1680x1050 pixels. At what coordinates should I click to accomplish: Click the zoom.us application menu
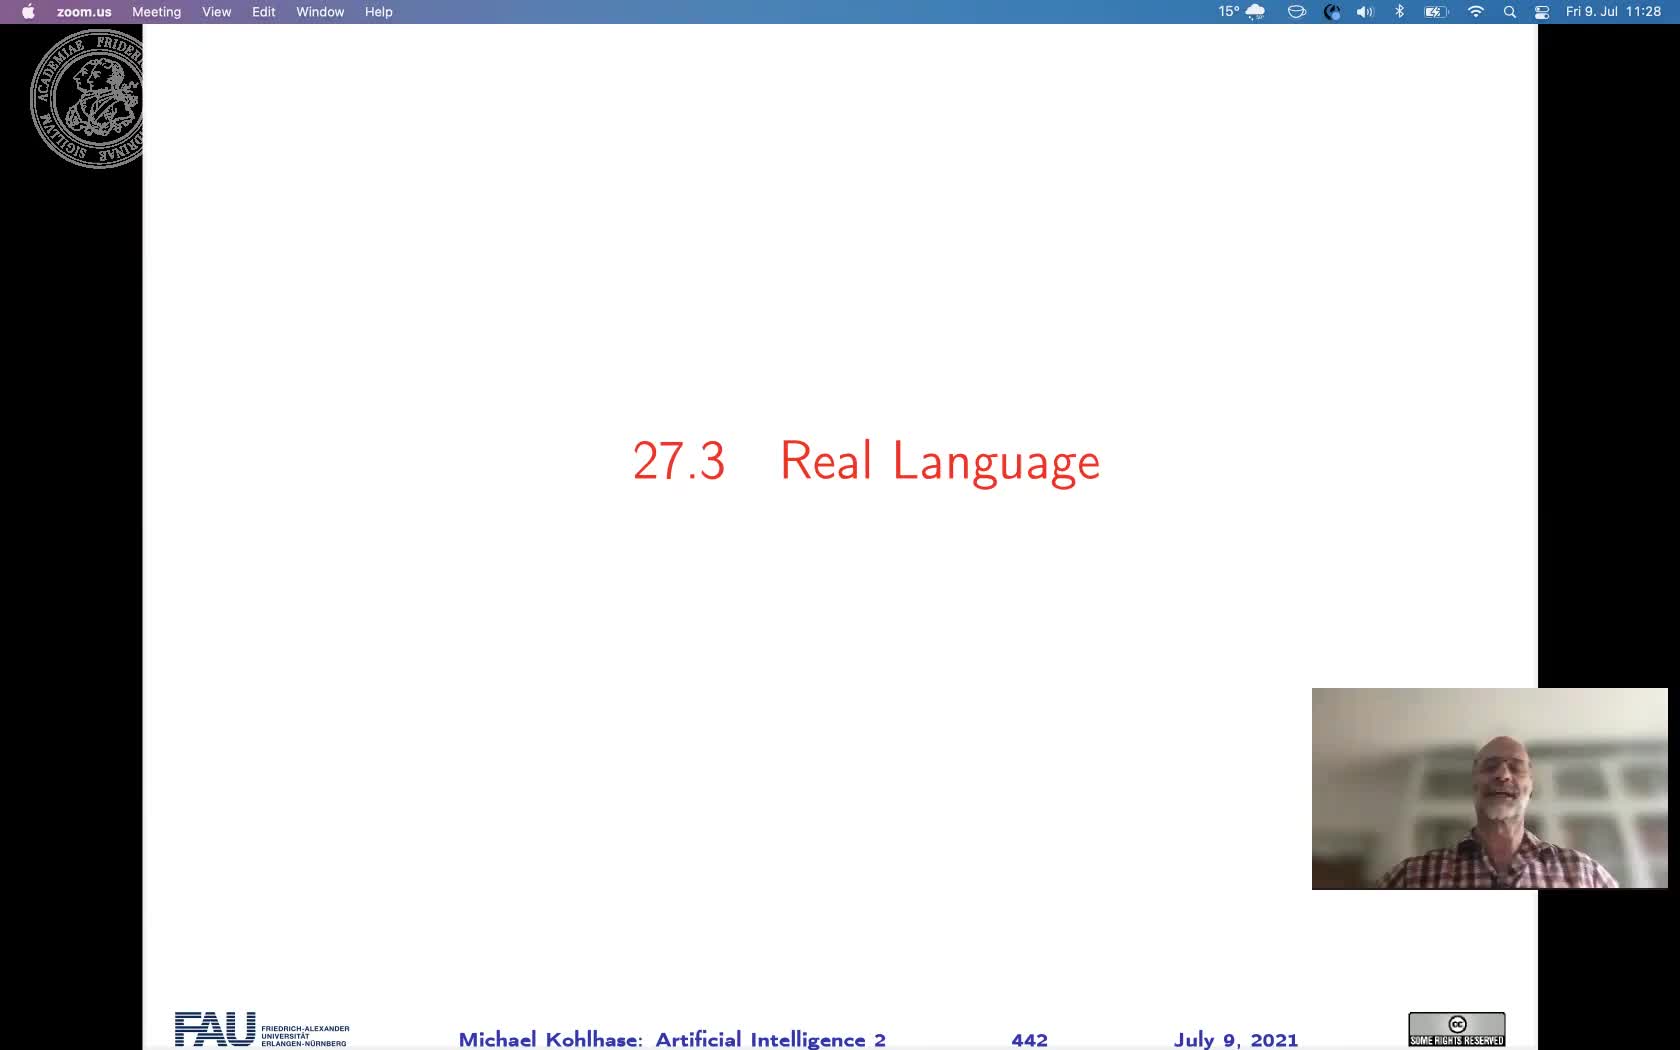[84, 12]
